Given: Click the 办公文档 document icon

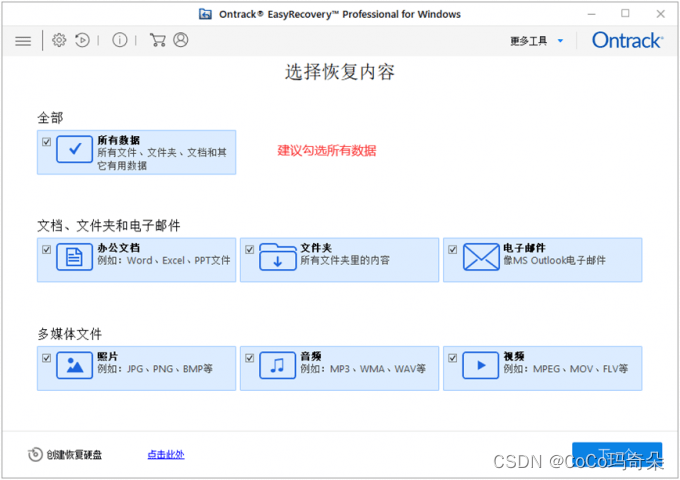Looking at the screenshot, I should (x=75, y=257).
